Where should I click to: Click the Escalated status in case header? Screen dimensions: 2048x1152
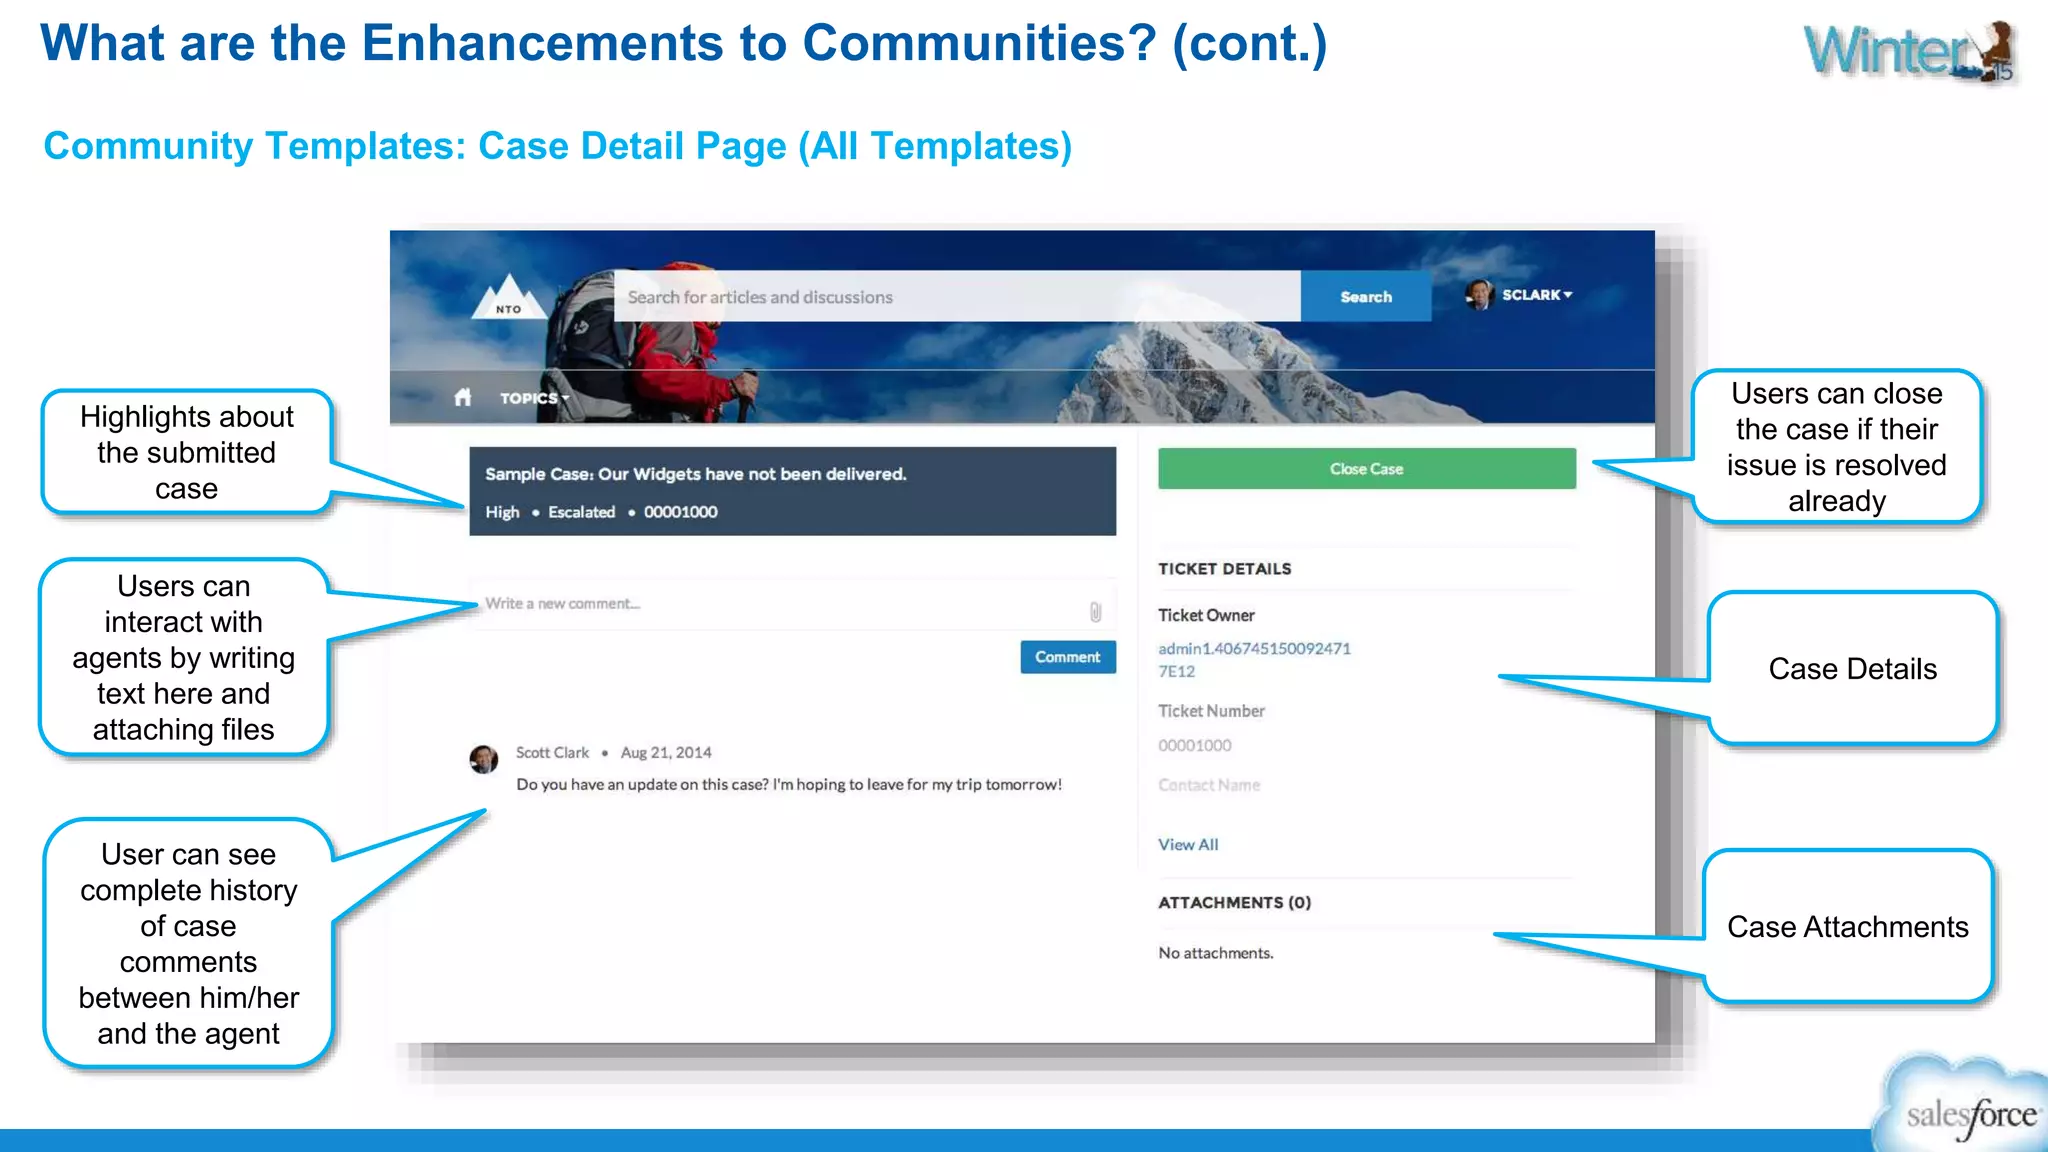click(x=581, y=512)
